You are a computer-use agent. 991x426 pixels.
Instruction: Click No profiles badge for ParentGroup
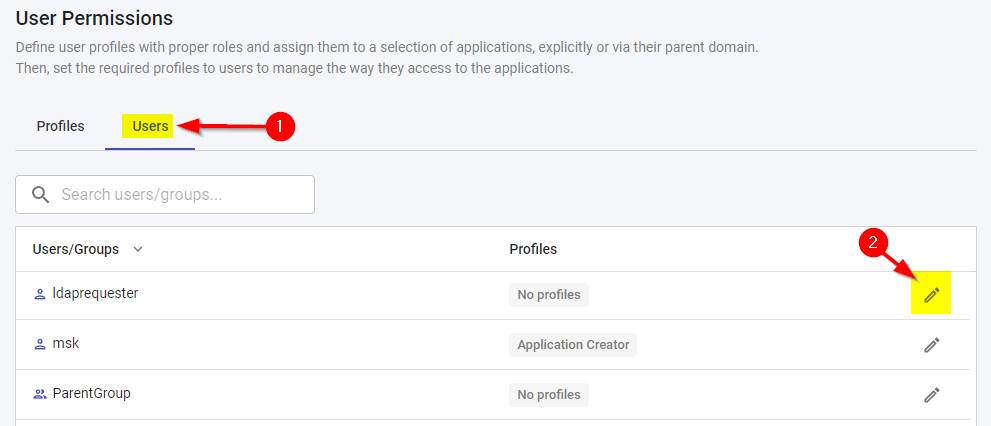(549, 395)
